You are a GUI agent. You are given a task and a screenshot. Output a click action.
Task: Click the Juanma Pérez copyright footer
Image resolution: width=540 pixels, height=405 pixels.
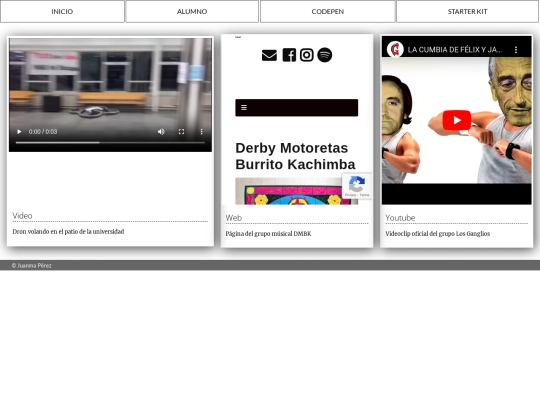pos(31,266)
